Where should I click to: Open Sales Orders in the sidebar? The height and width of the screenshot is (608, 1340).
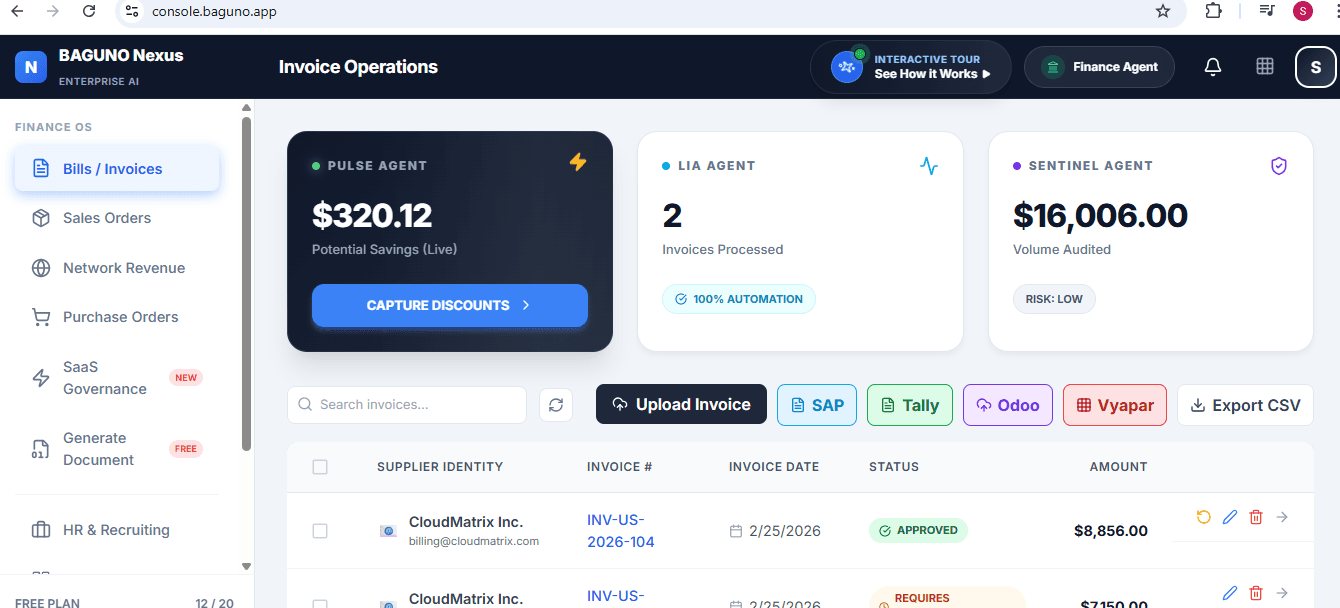107,218
